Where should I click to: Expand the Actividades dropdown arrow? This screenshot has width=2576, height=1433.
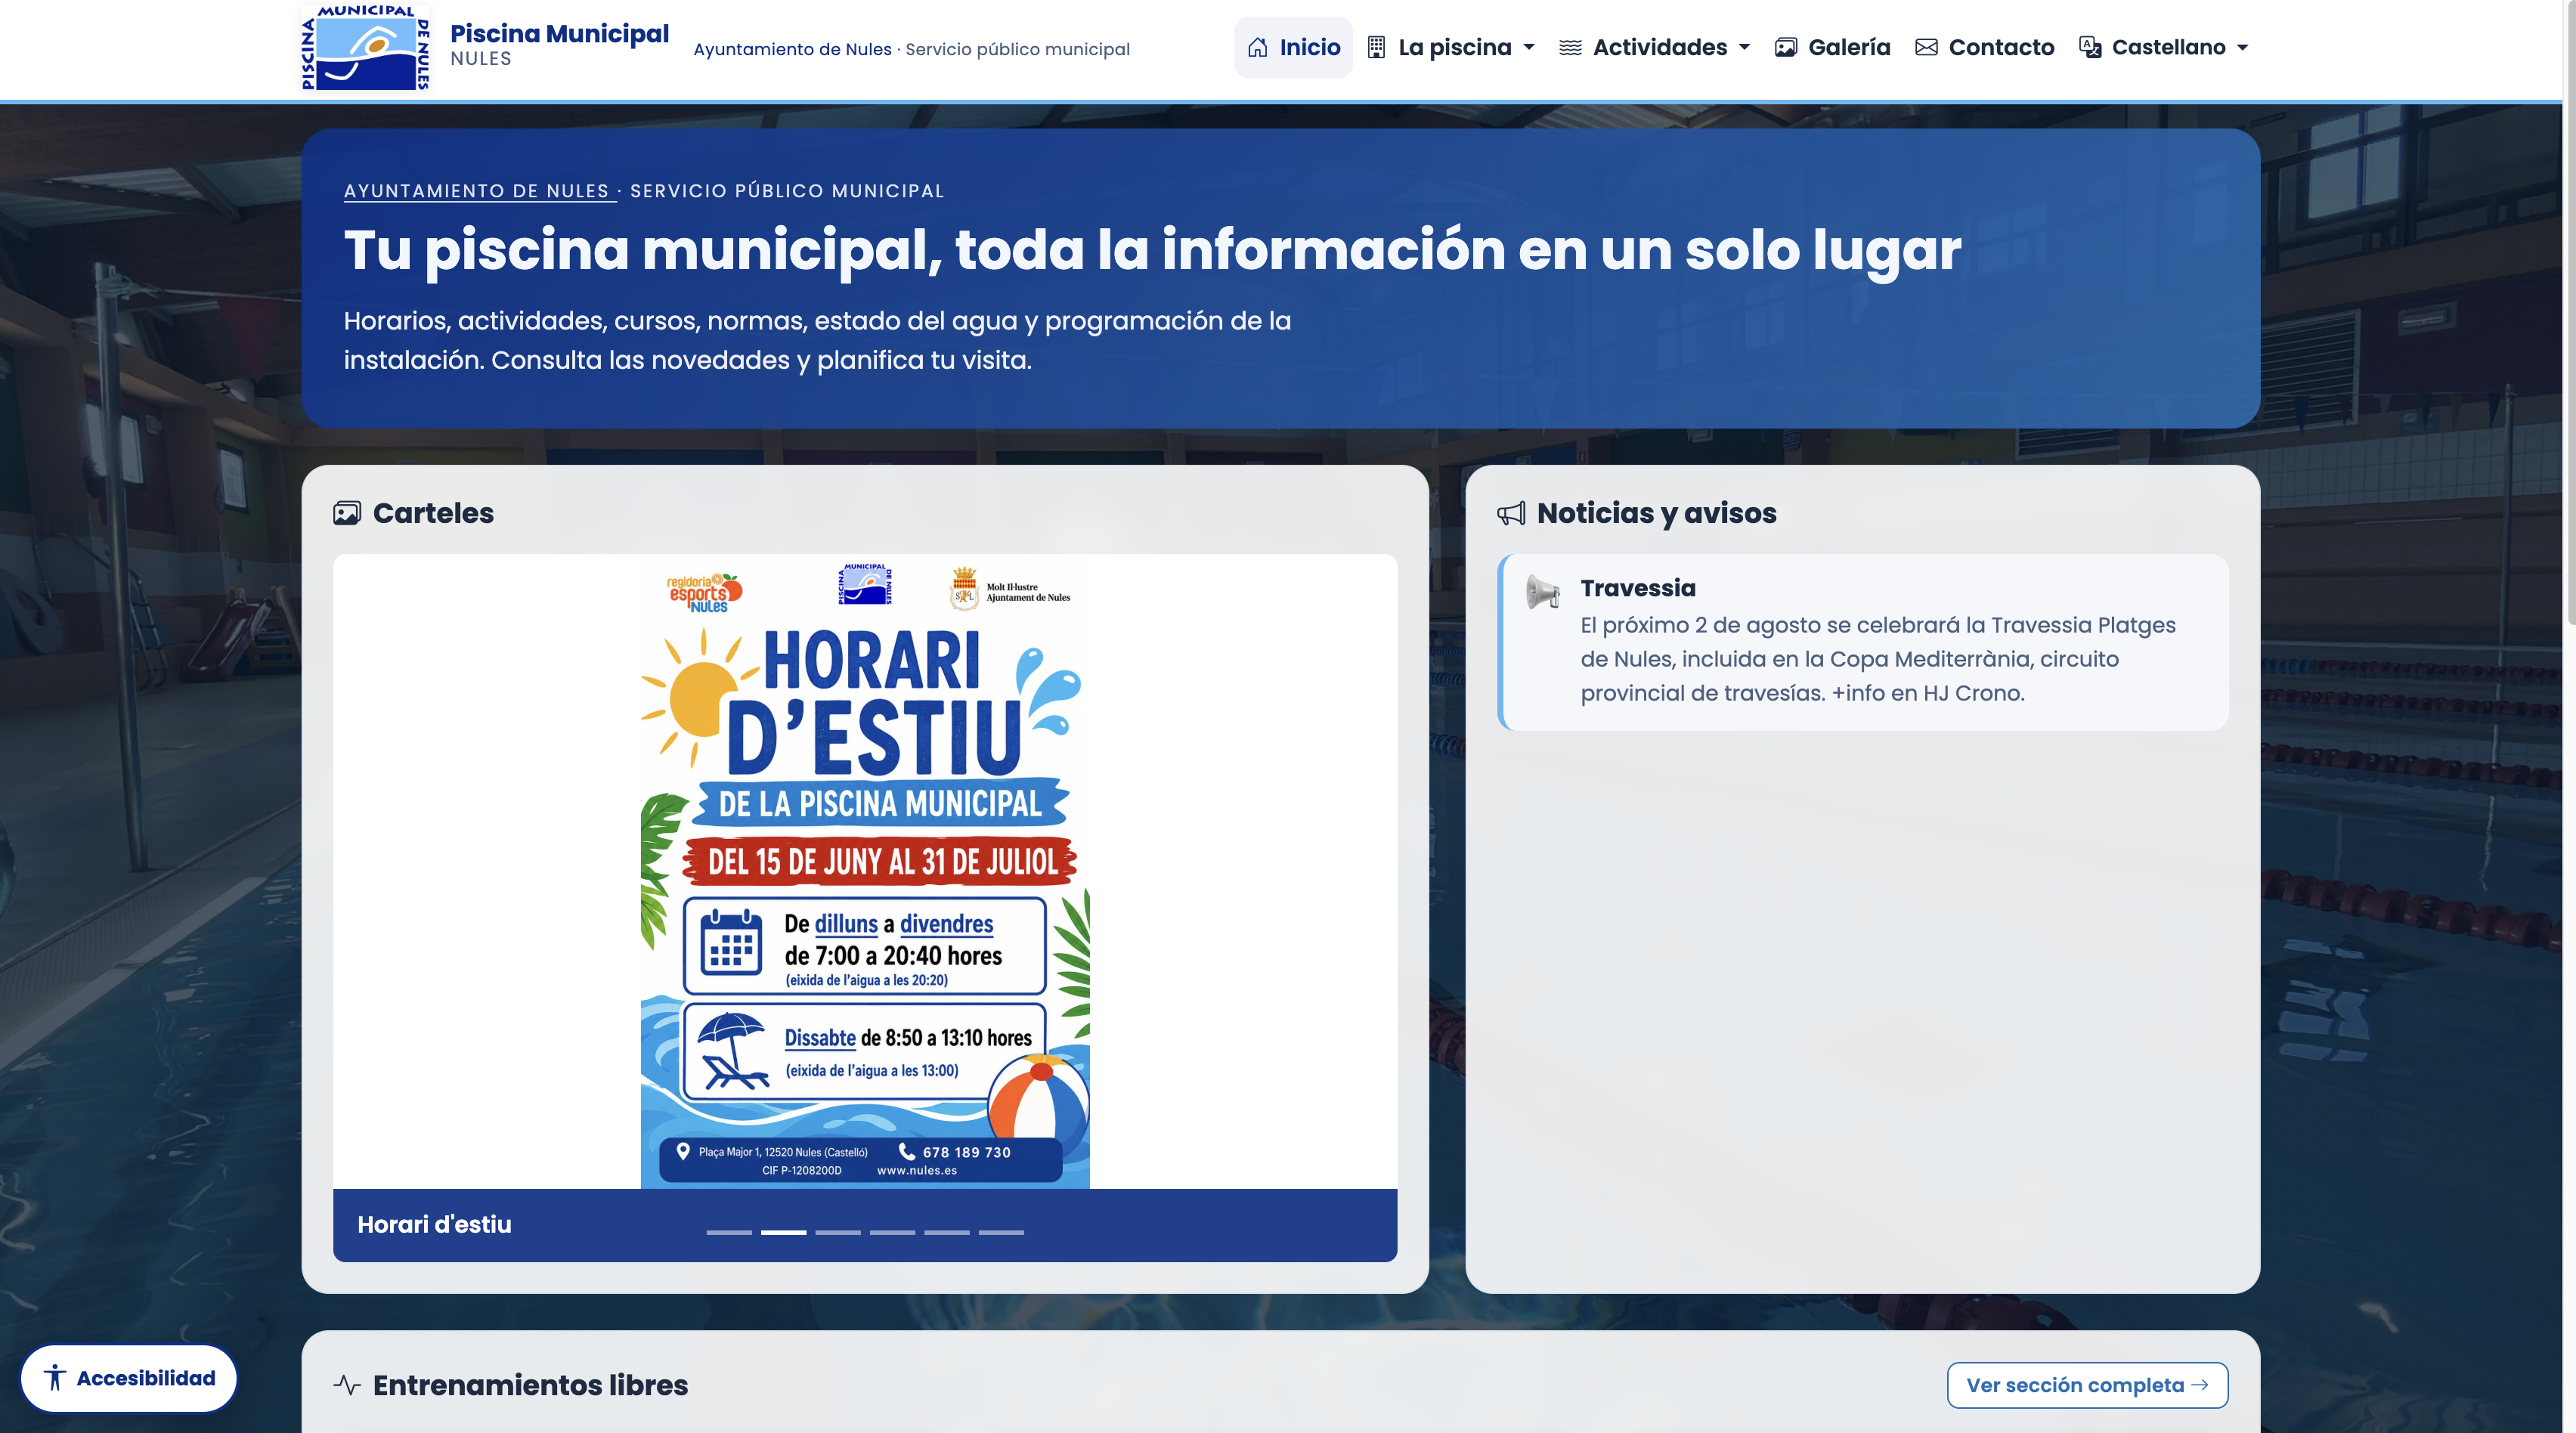(1745, 47)
